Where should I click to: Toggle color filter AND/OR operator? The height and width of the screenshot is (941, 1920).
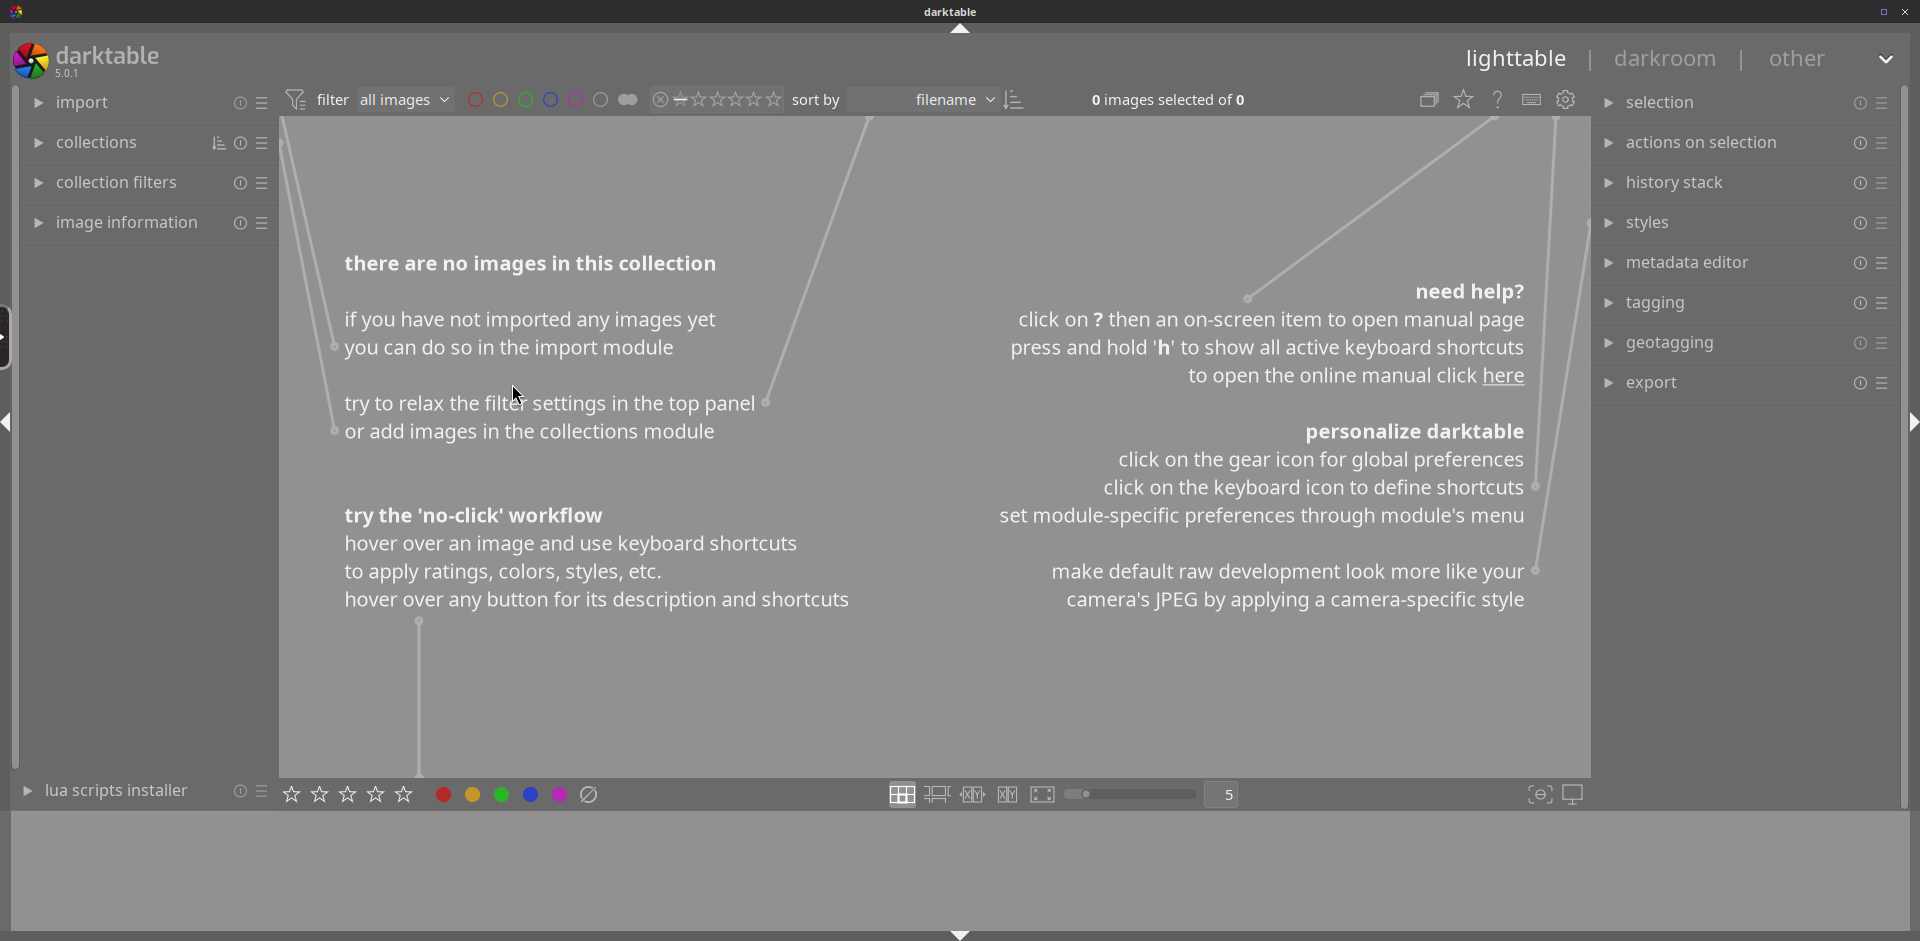point(628,100)
